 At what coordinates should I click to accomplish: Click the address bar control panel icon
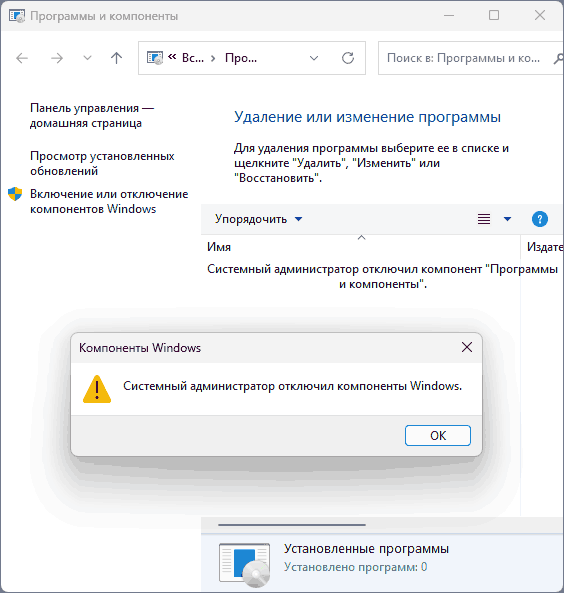coord(155,58)
